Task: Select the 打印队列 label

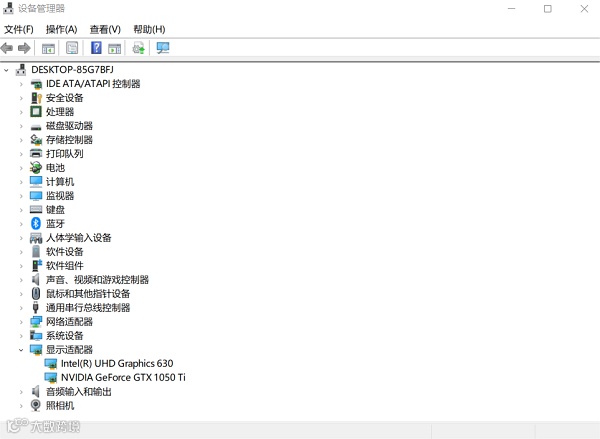Action: point(65,154)
